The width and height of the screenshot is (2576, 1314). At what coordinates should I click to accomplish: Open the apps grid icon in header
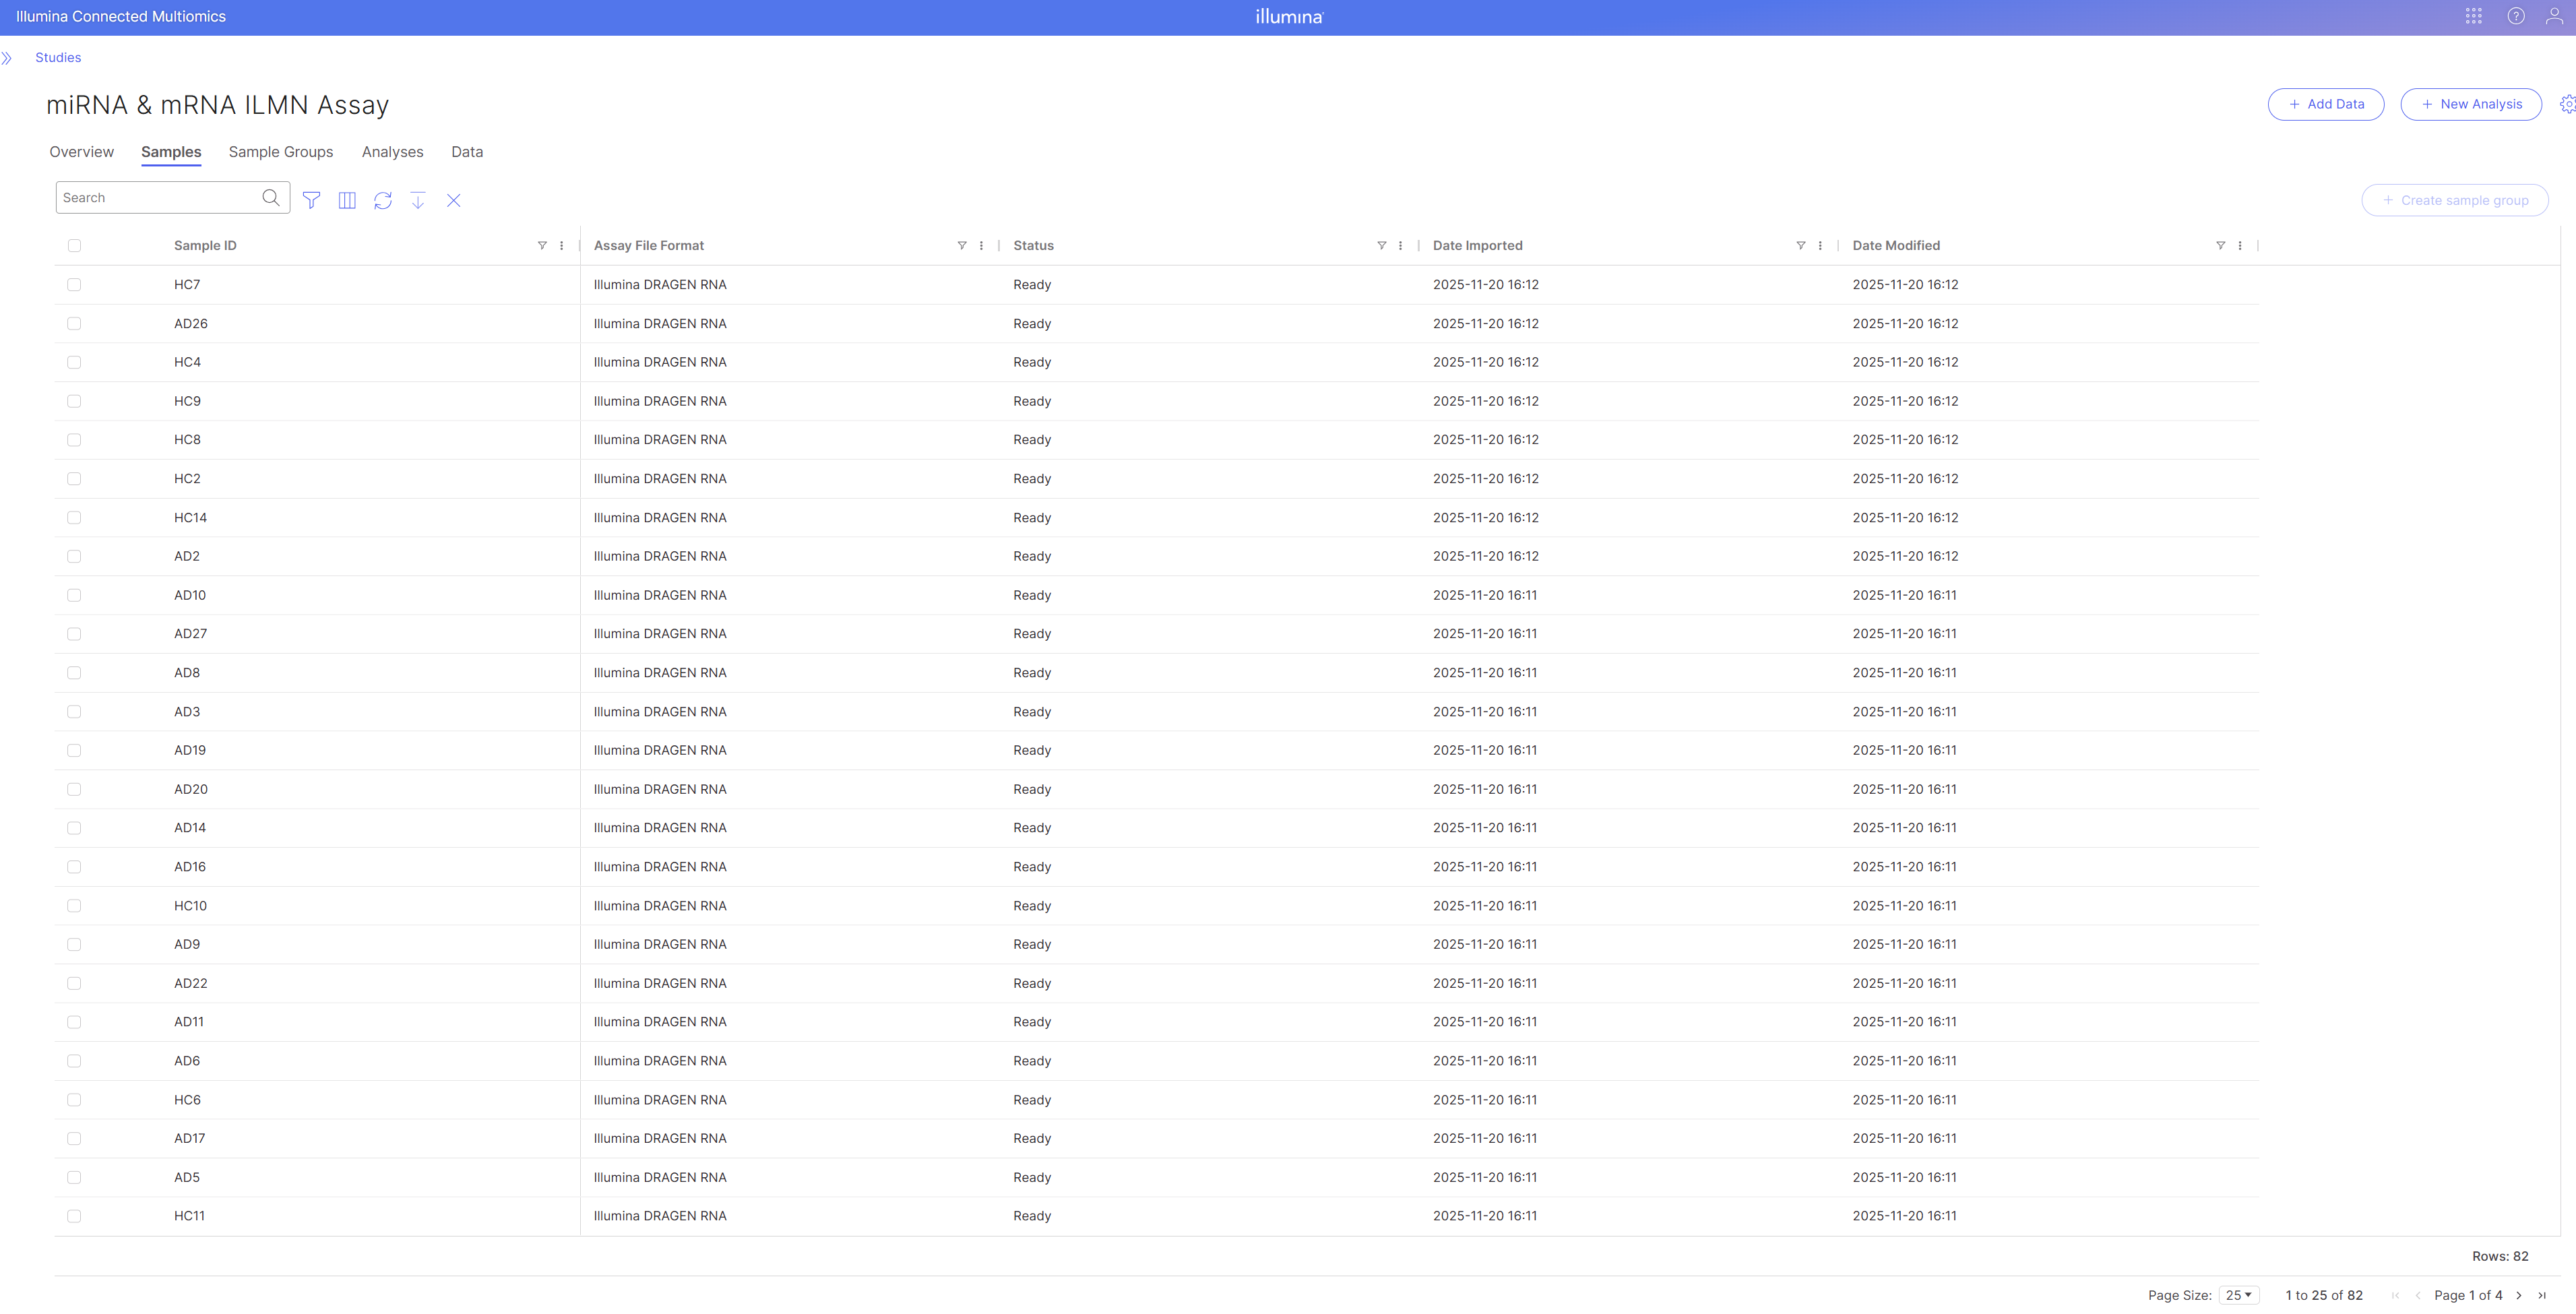tap(2473, 16)
